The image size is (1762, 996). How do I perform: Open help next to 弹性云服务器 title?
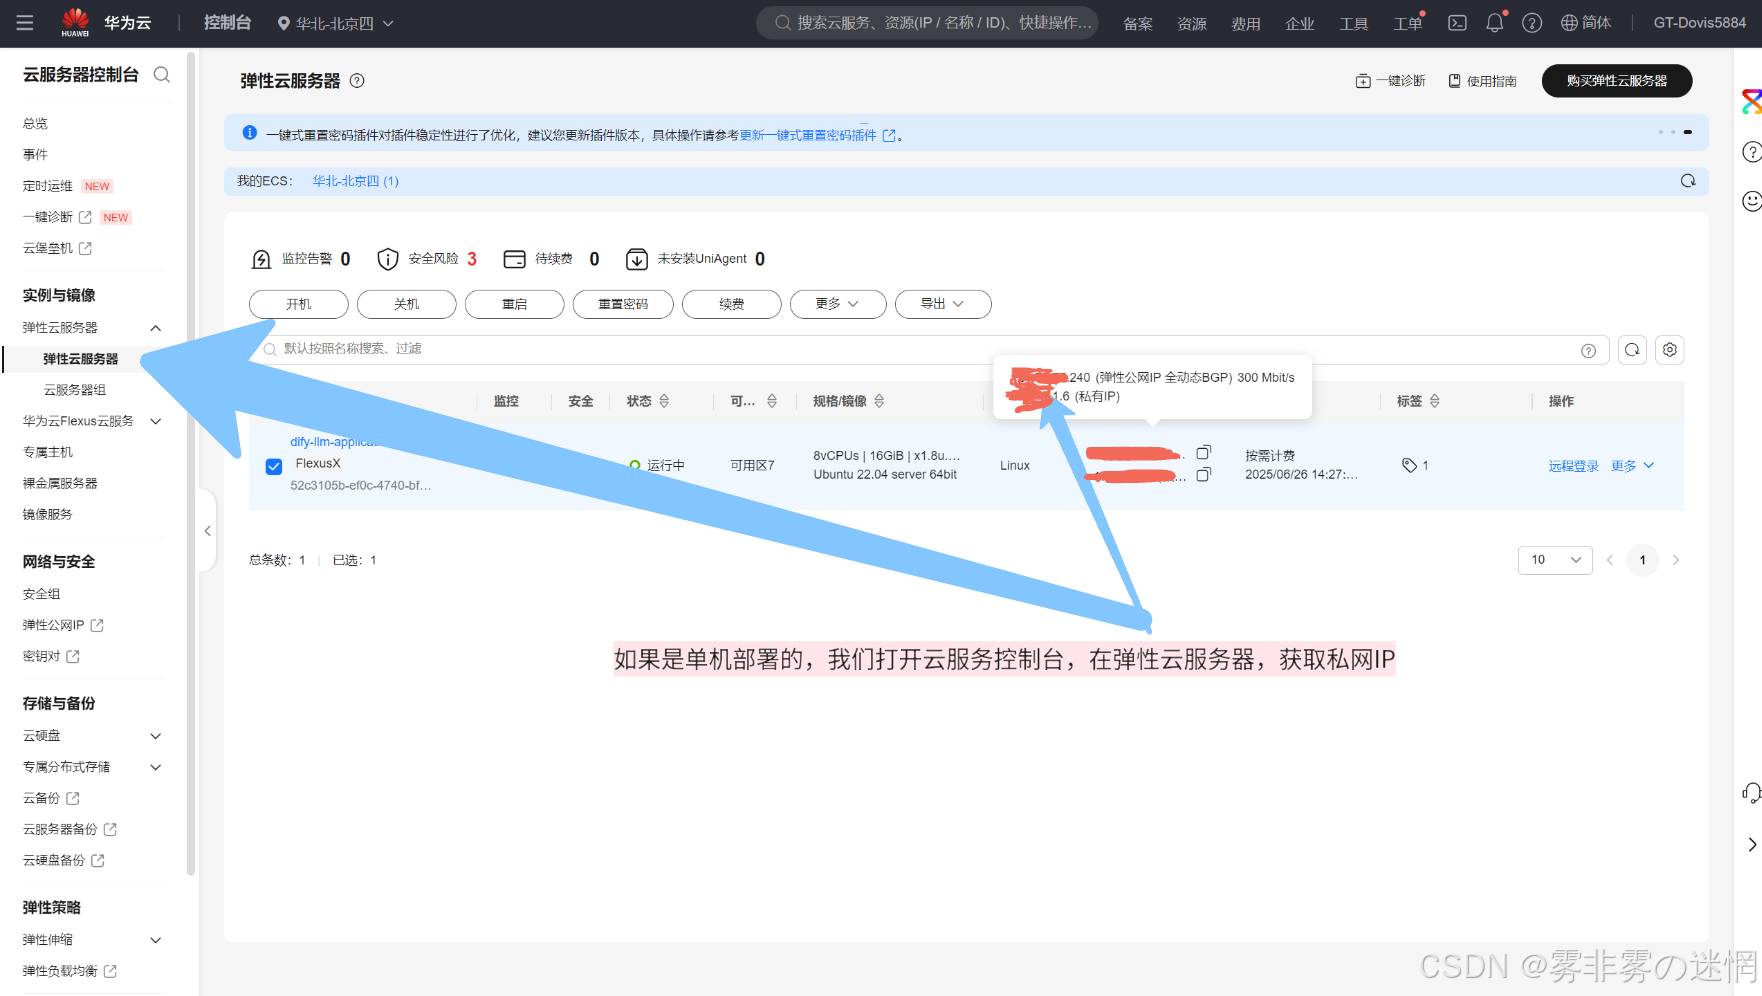click(357, 81)
